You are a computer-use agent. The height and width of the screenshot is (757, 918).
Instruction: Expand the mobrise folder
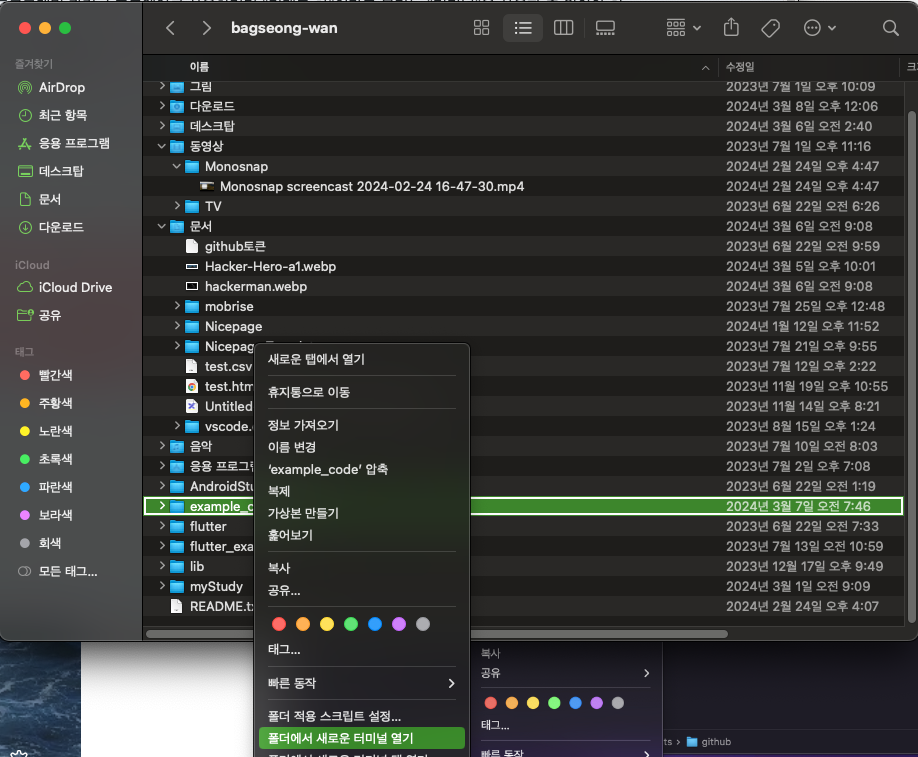pyautogui.click(x=177, y=306)
